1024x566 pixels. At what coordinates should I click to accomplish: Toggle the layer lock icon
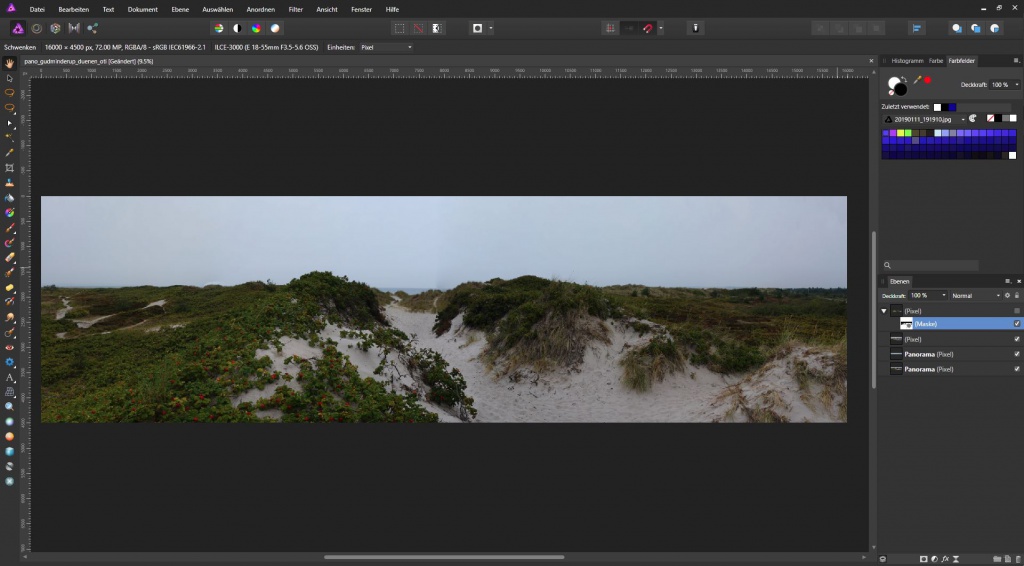click(1017, 296)
